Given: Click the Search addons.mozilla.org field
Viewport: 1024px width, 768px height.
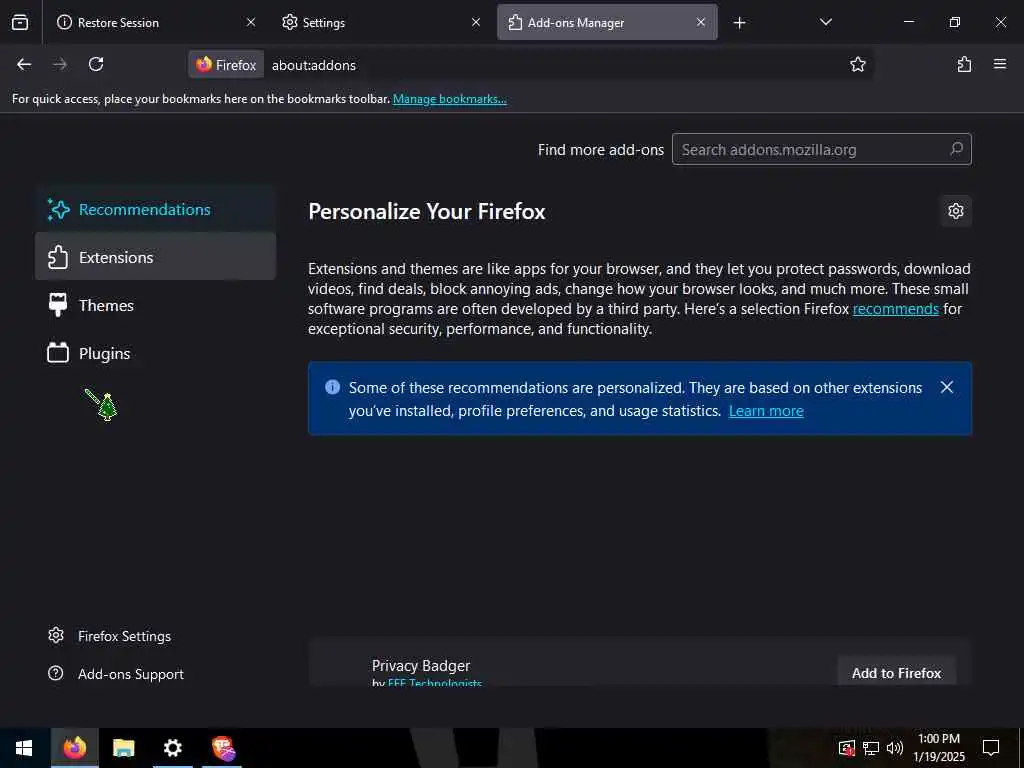Looking at the screenshot, I should [x=822, y=150].
